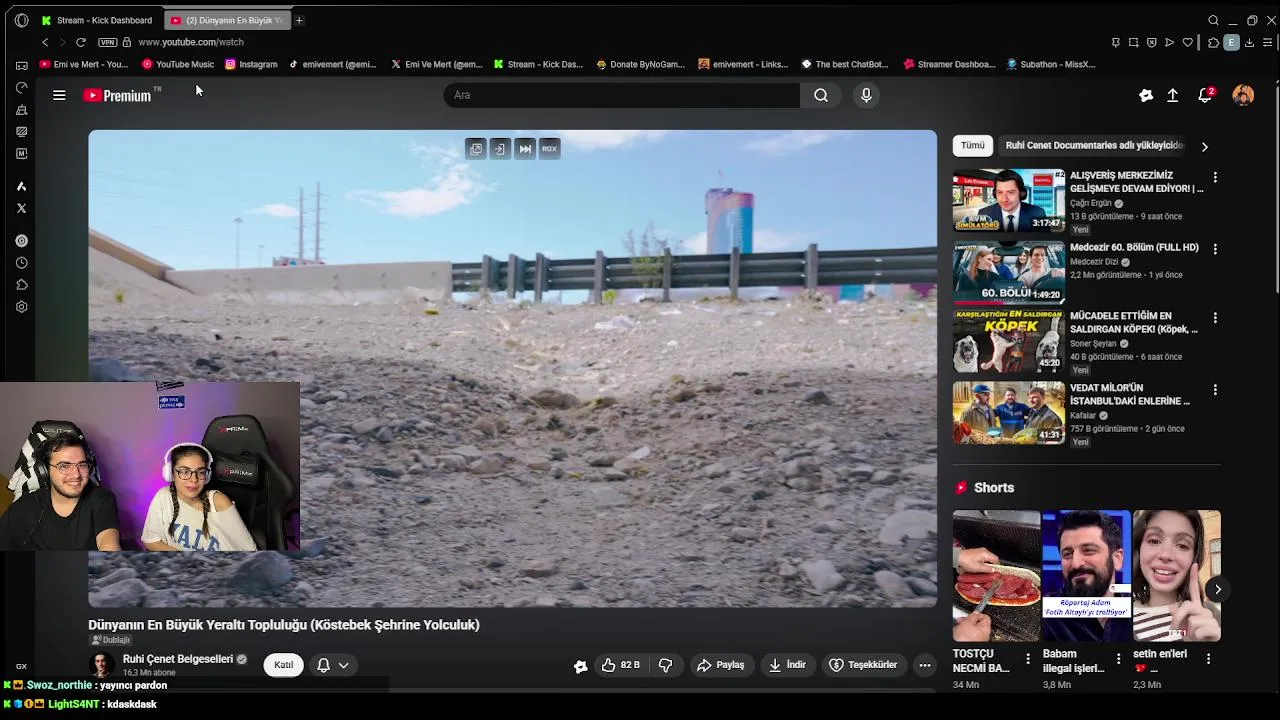
Task: Open the Medcezir 60. Bölüm thumbnail
Action: click(x=1008, y=271)
